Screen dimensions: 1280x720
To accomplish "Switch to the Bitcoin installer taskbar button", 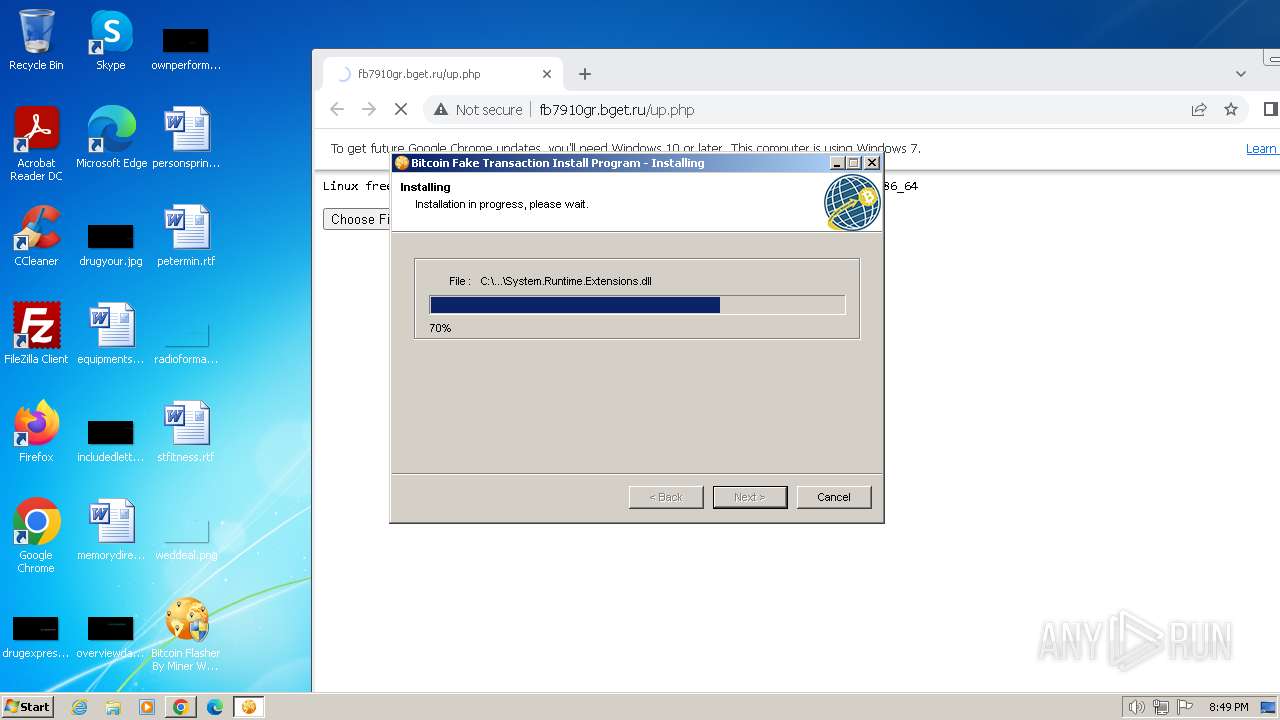I will pos(248,707).
